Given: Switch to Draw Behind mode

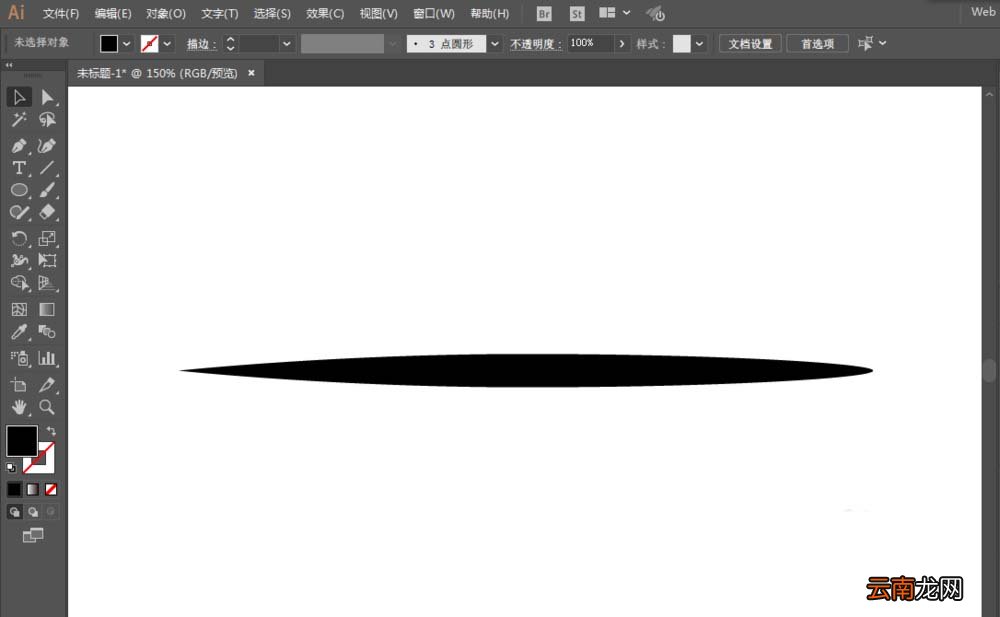Looking at the screenshot, I should point(33,512).
